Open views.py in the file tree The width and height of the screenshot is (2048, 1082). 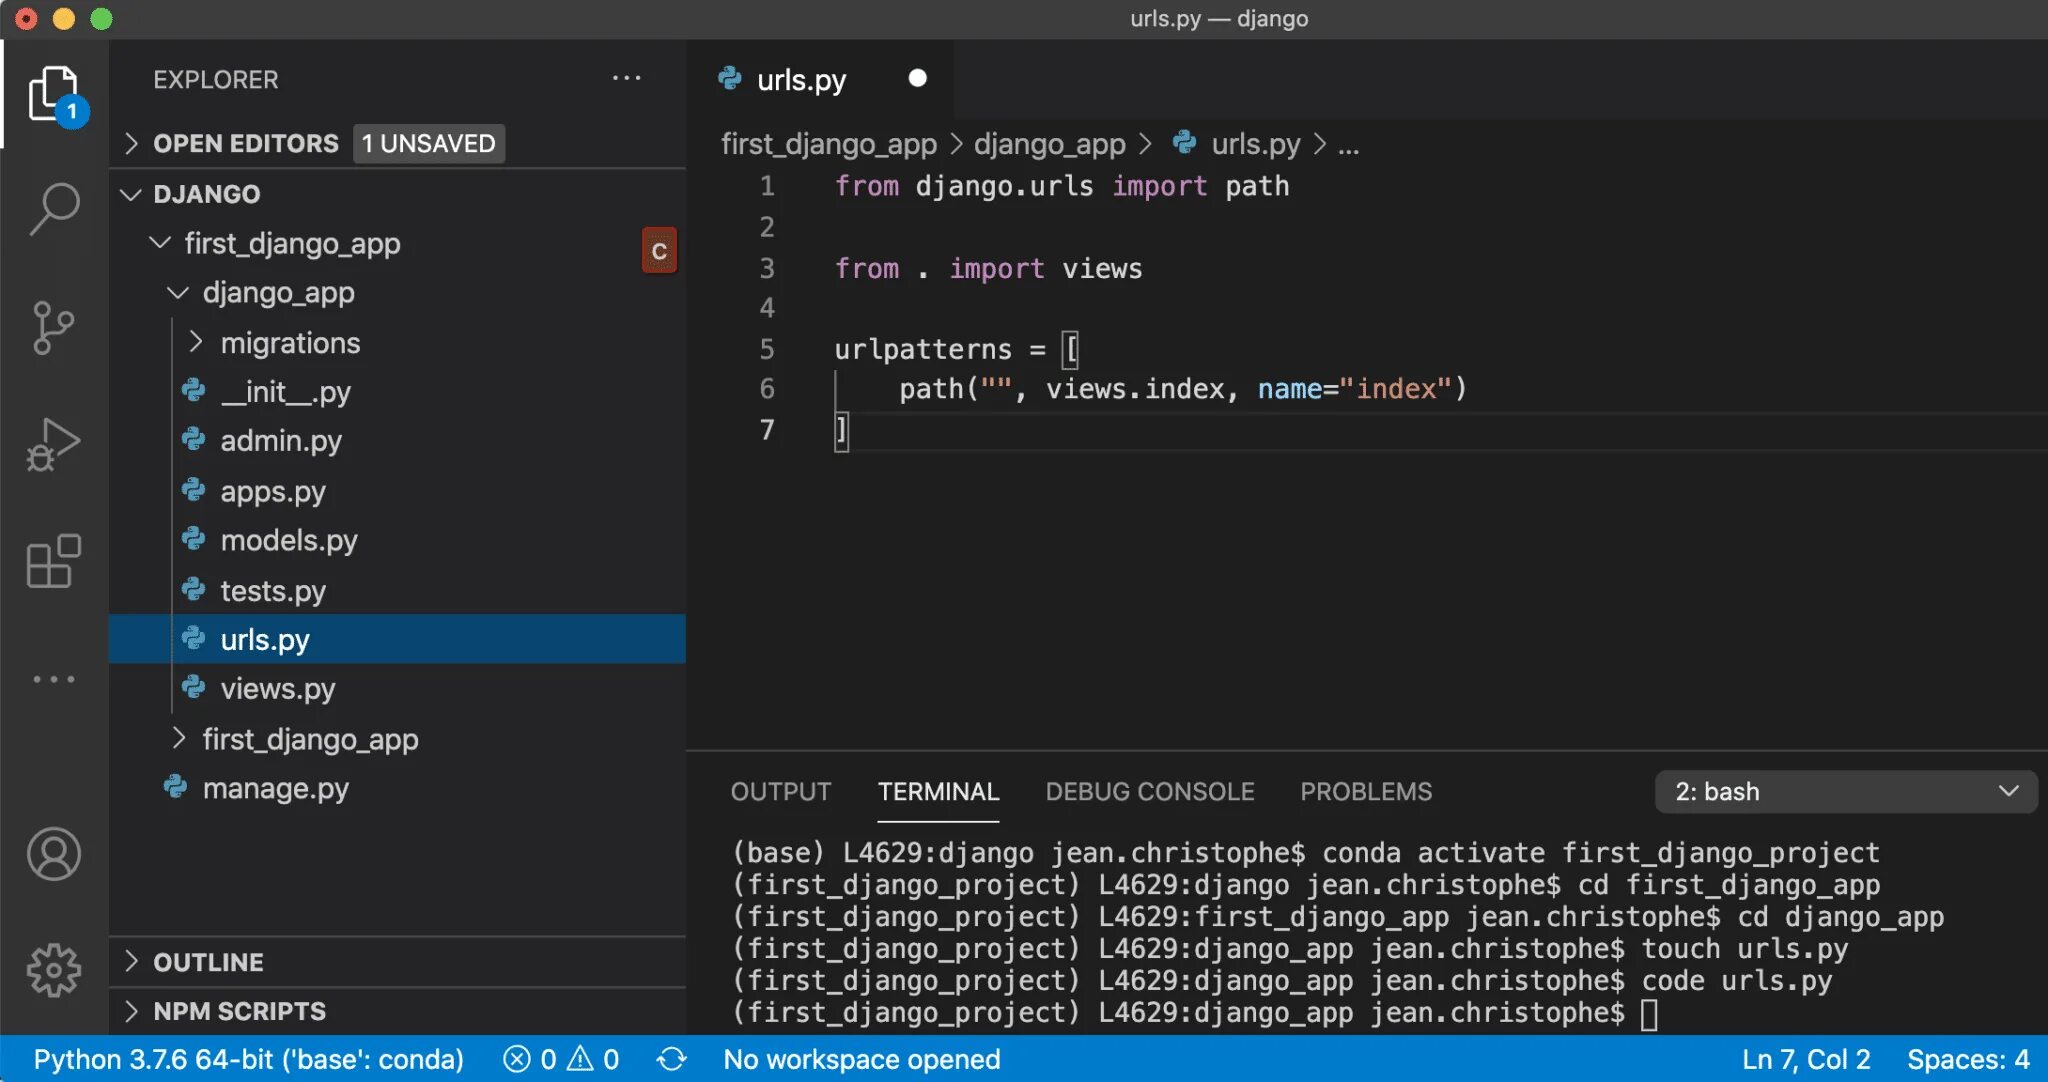click(277, 688)
